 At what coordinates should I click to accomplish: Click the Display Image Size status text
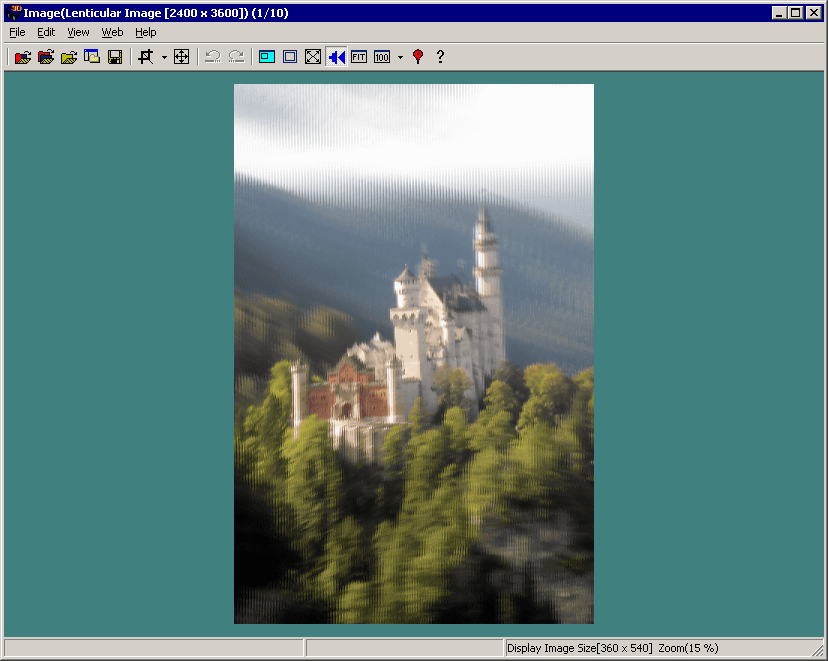click(579, 648)
